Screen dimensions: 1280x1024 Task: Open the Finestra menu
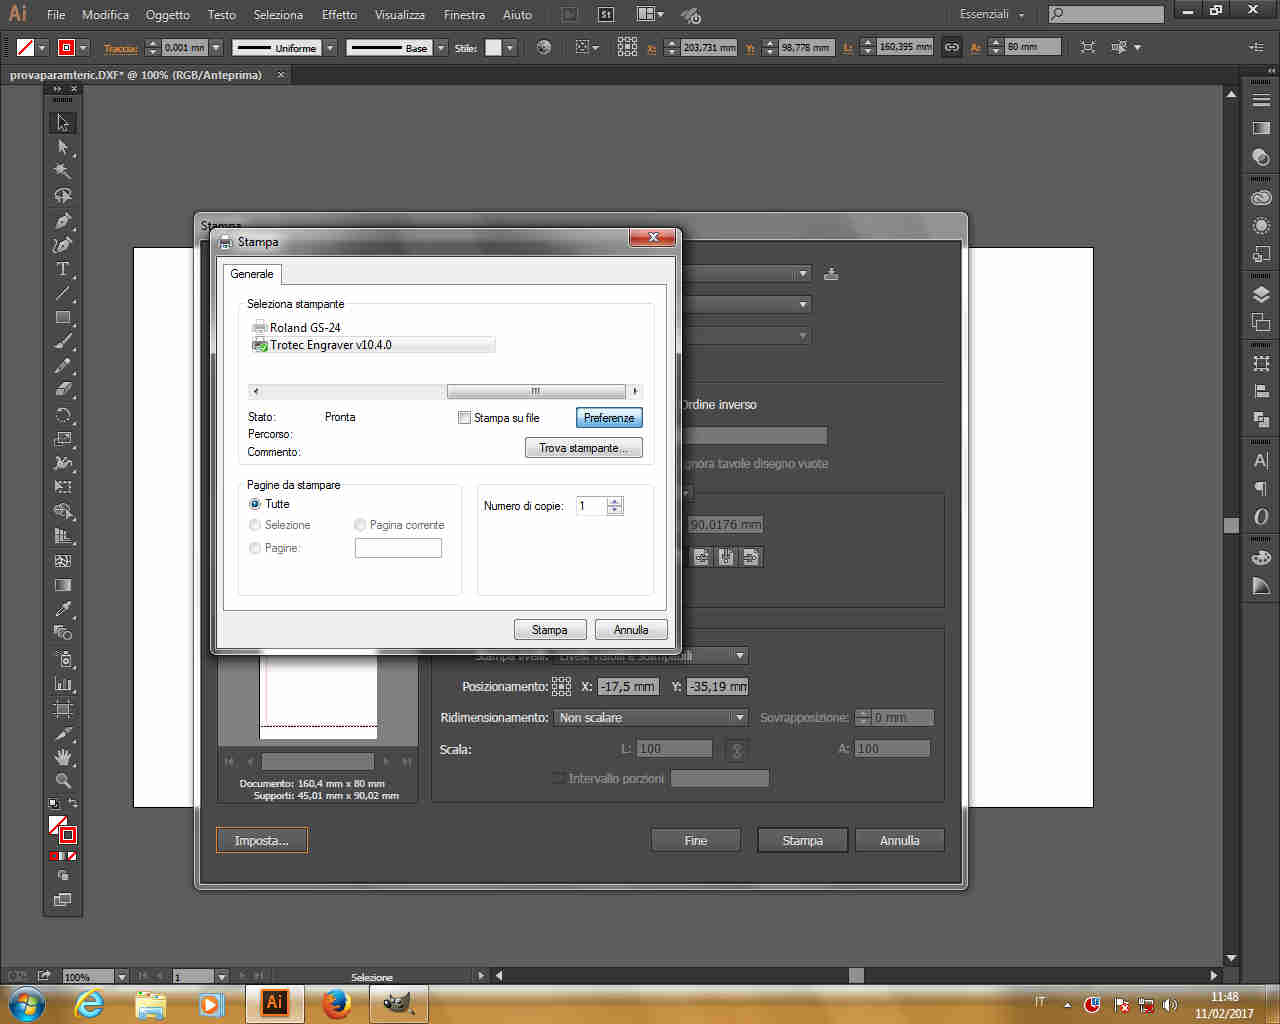464,14
